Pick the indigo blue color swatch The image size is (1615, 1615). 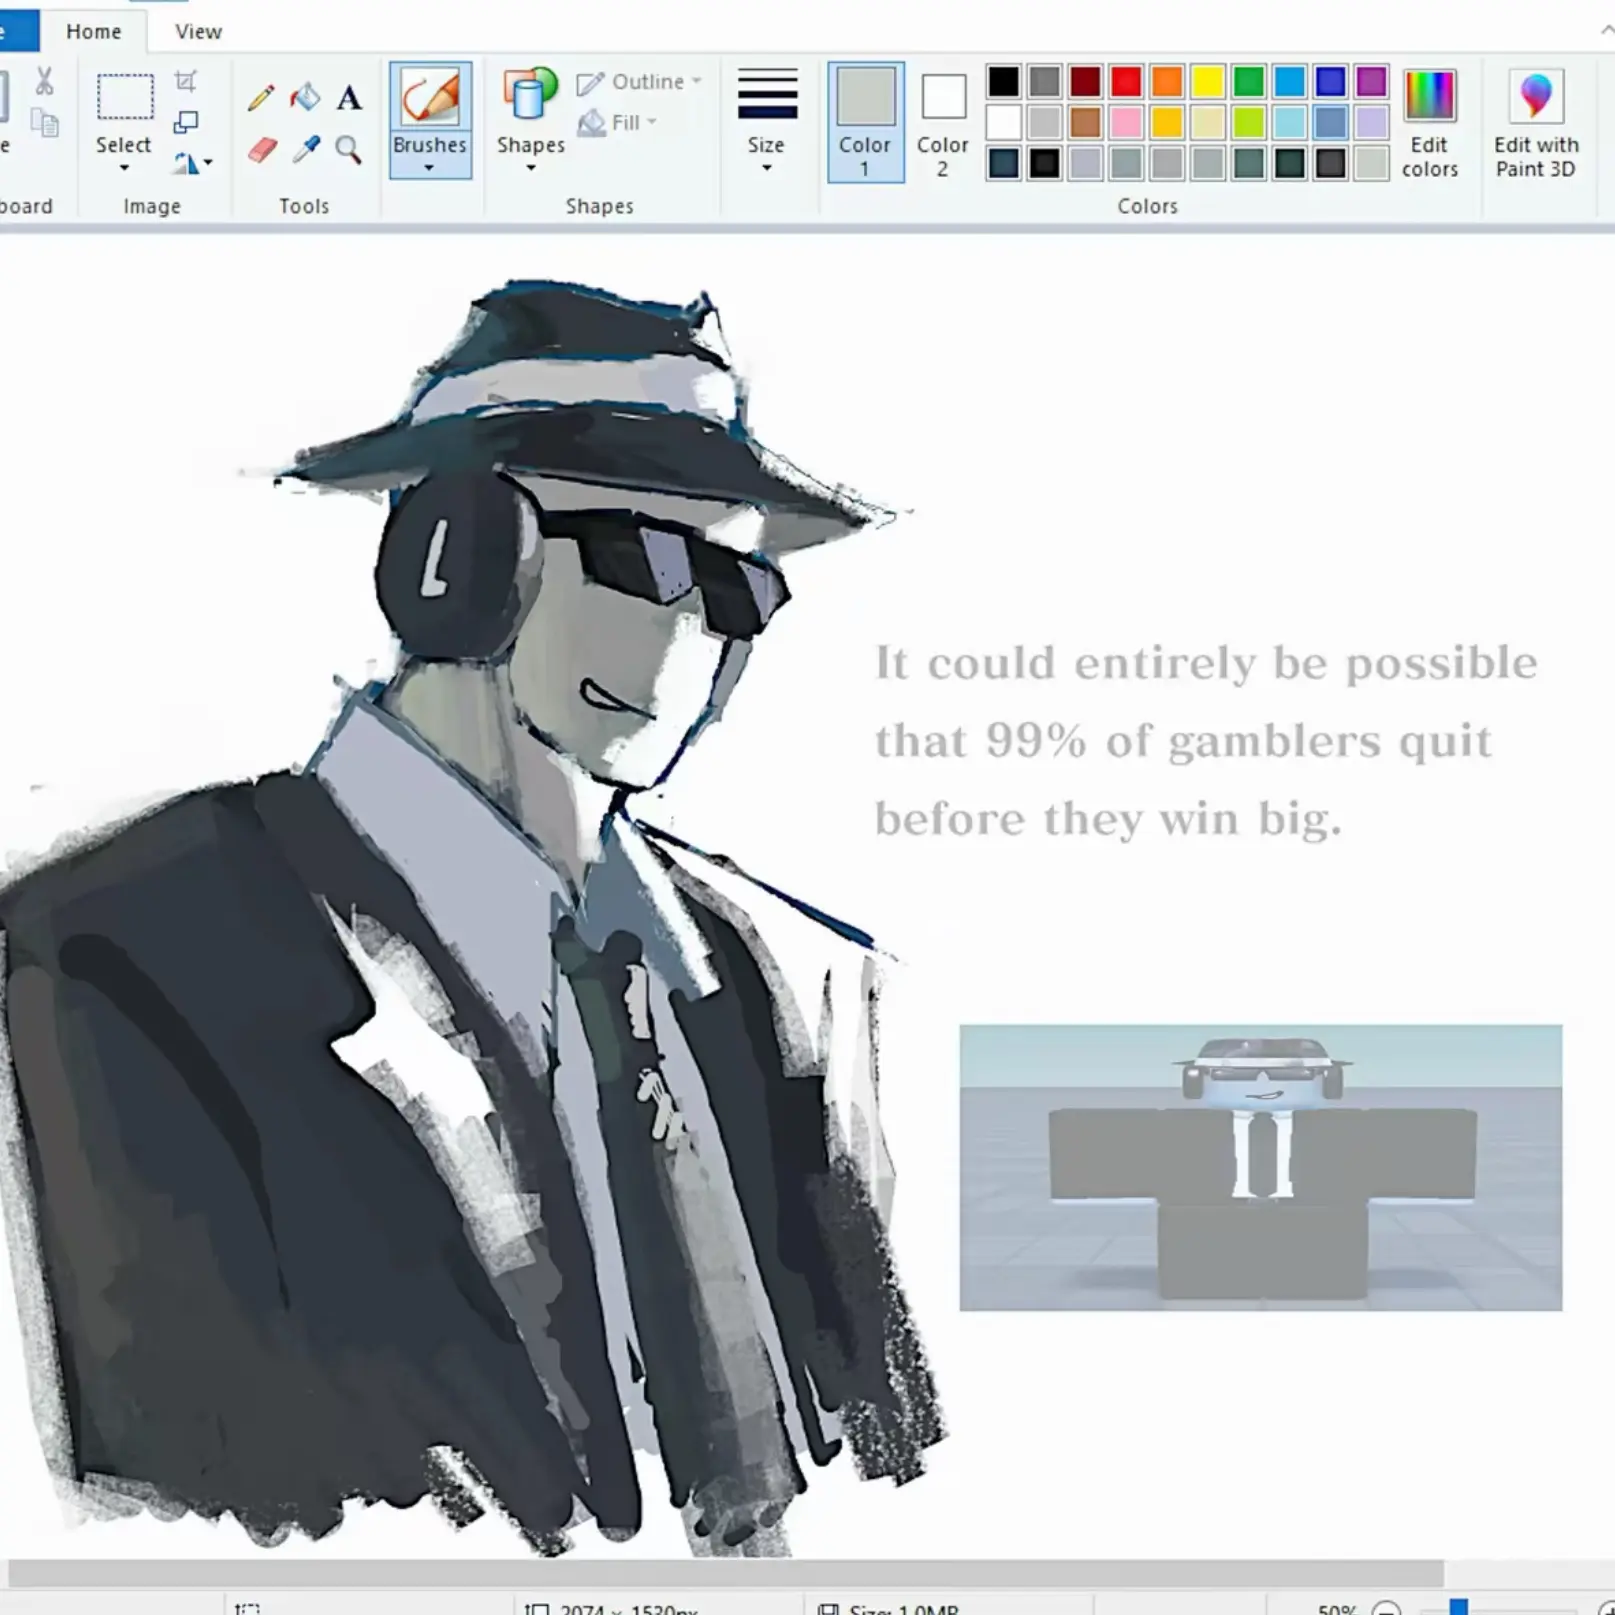[x=1331, y=81]
